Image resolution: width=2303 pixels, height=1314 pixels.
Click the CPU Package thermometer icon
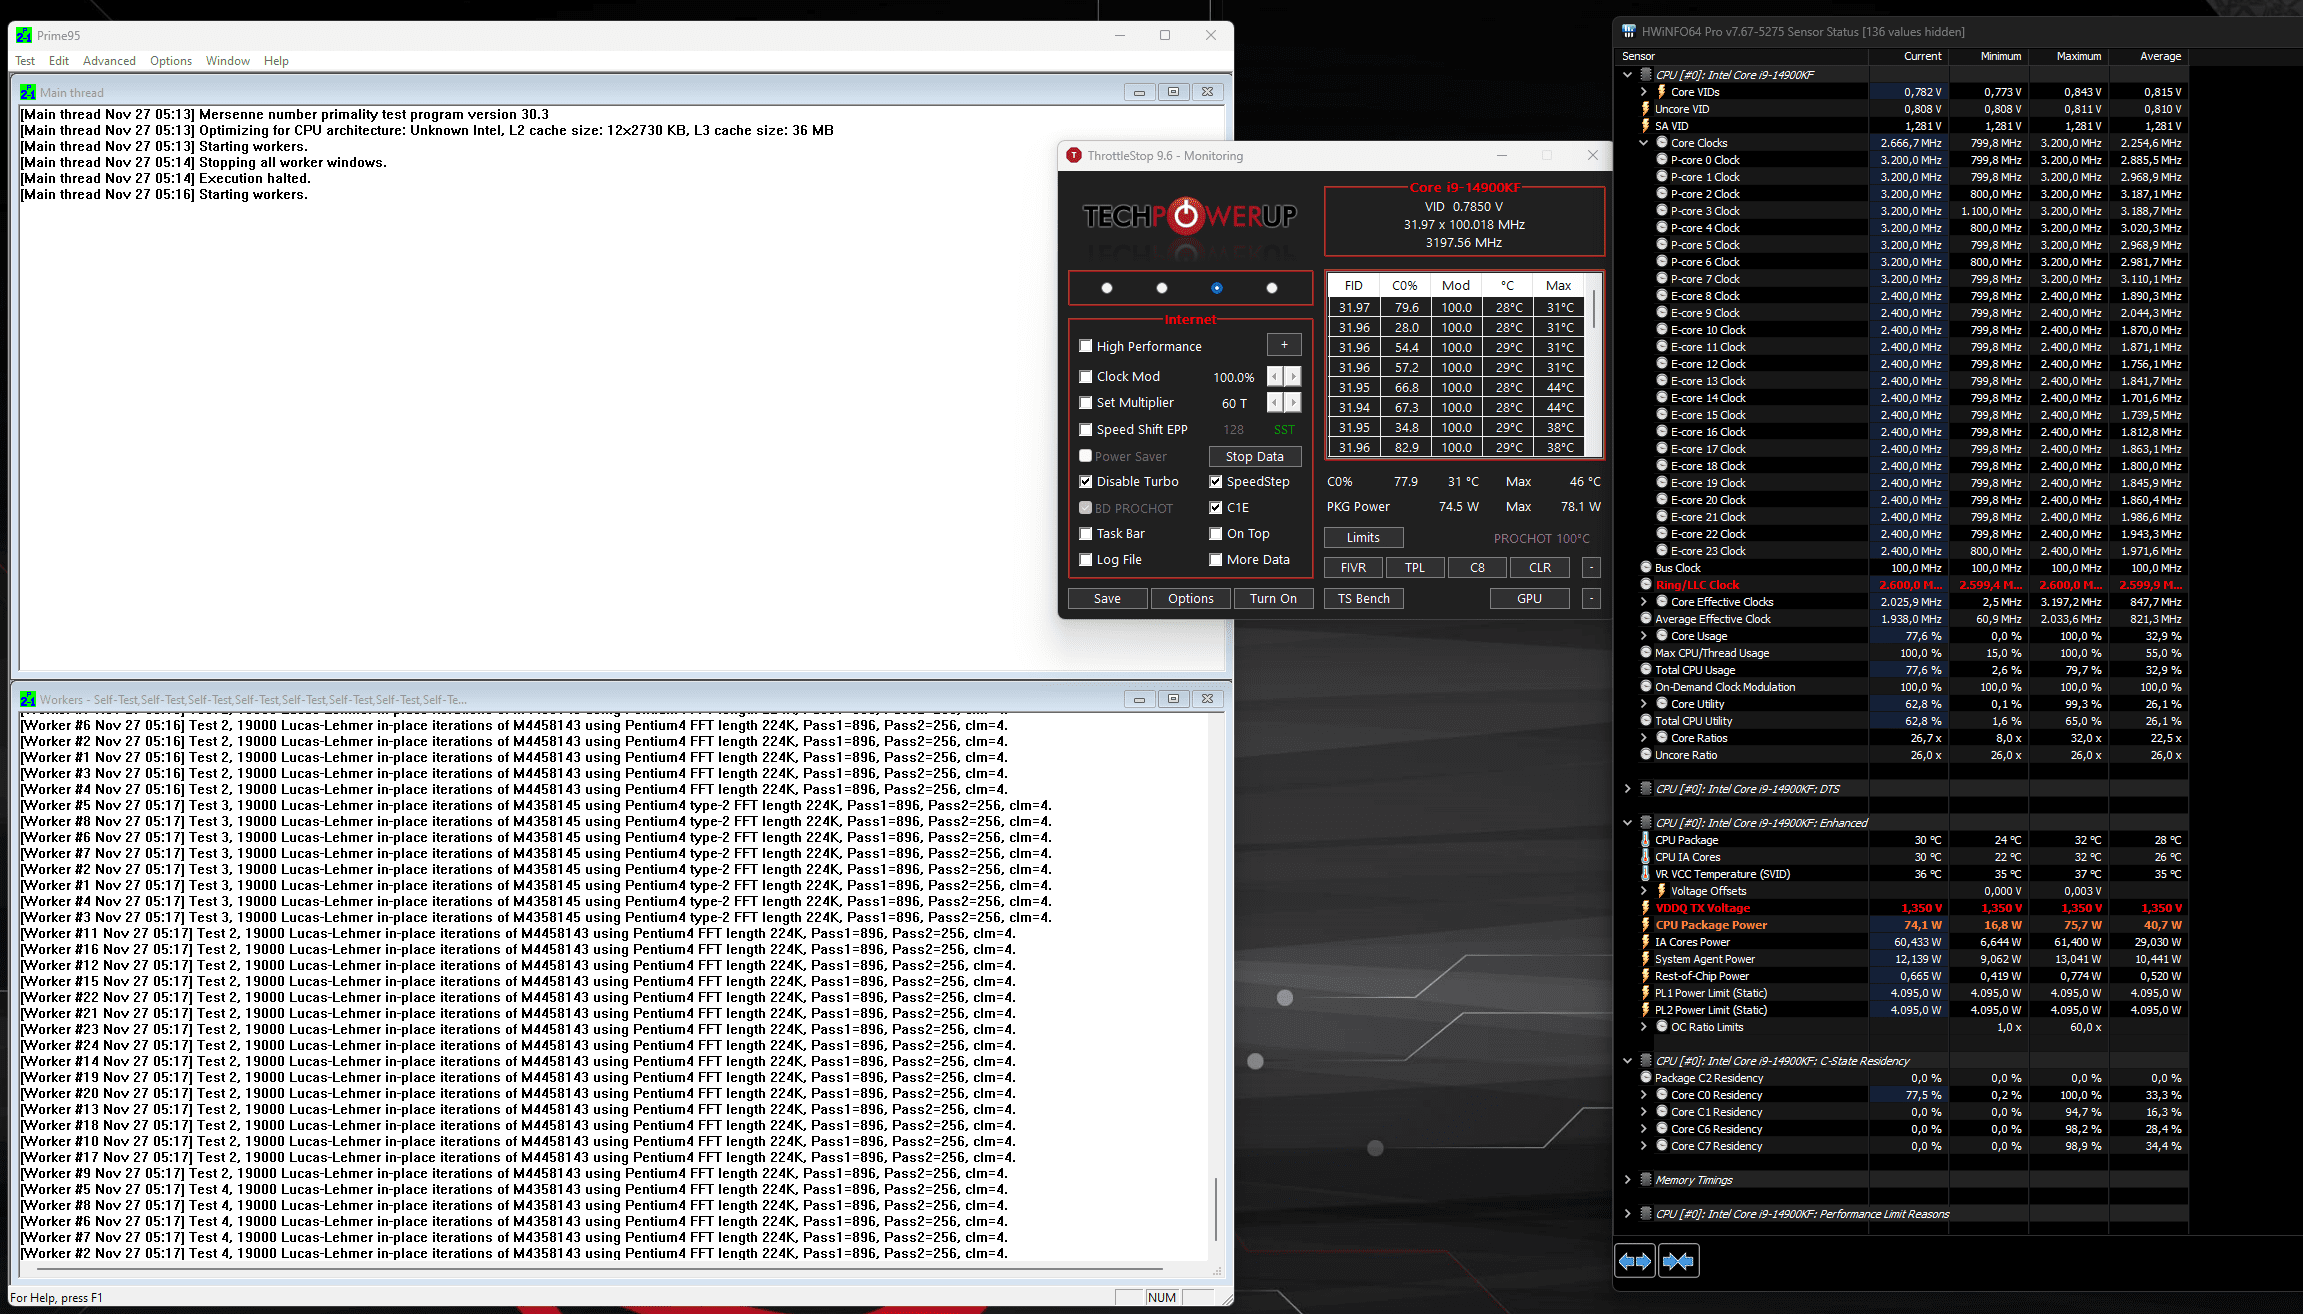coord(1645,840)
